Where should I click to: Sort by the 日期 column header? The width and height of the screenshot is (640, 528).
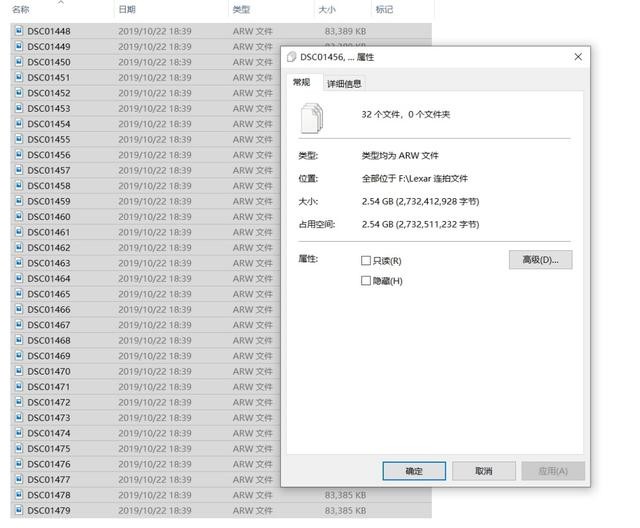[127, 9]
